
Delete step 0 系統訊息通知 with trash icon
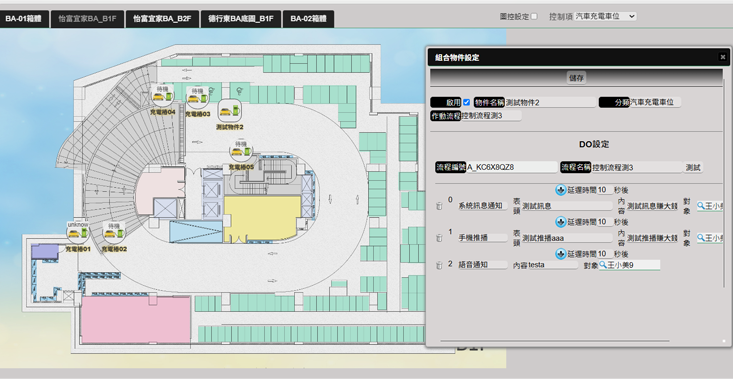[x=438, y=206]
